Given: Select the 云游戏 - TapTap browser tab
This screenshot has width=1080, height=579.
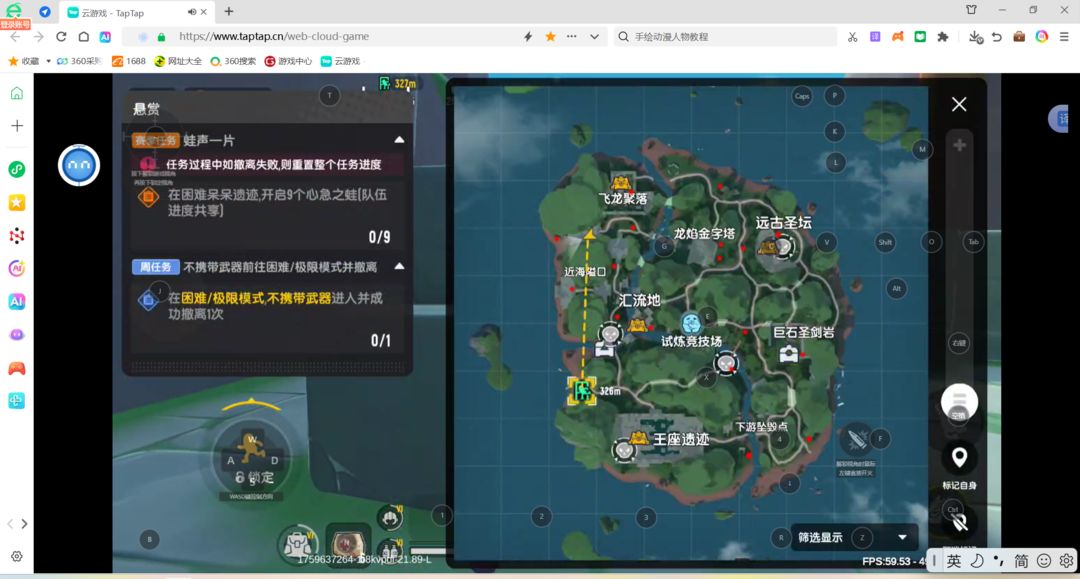Looking at the screenshot, I should click(x=137, y=12).
